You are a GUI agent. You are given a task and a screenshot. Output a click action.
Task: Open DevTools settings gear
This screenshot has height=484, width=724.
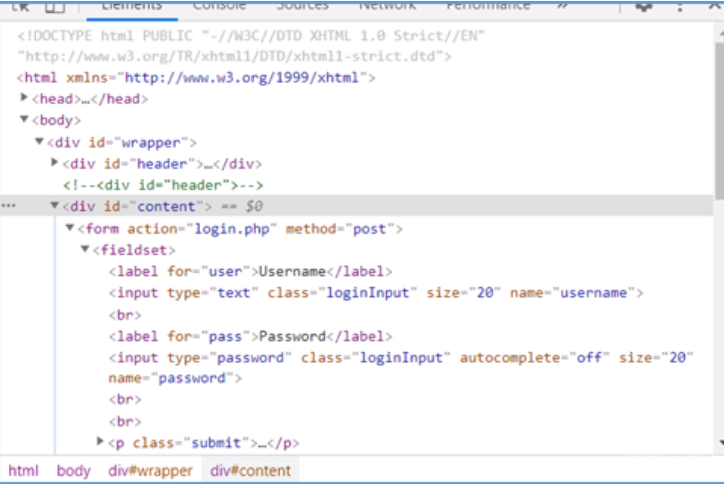(644, 6)
